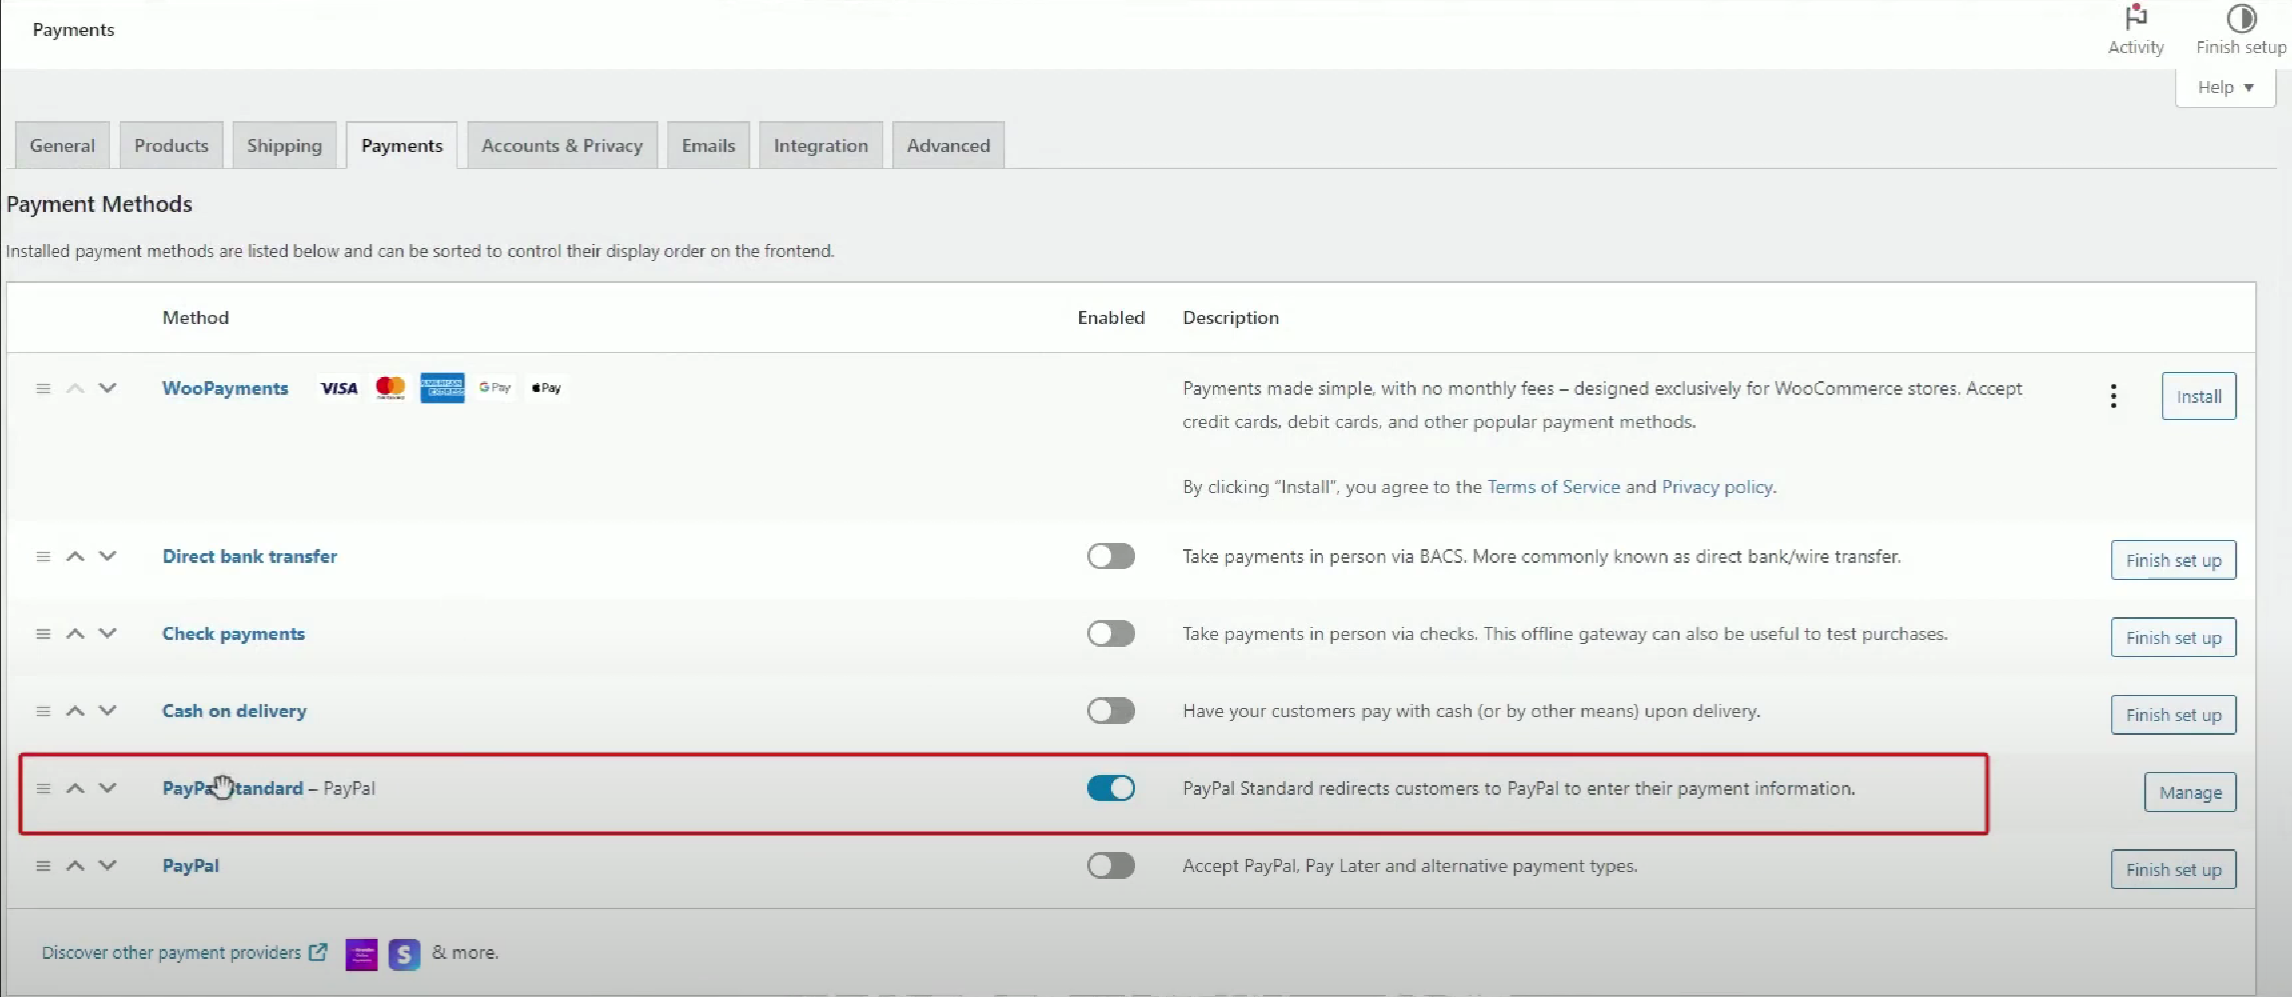Disable the PayPal Standard toggle

pyautogui.click(x=1111, y=788)
